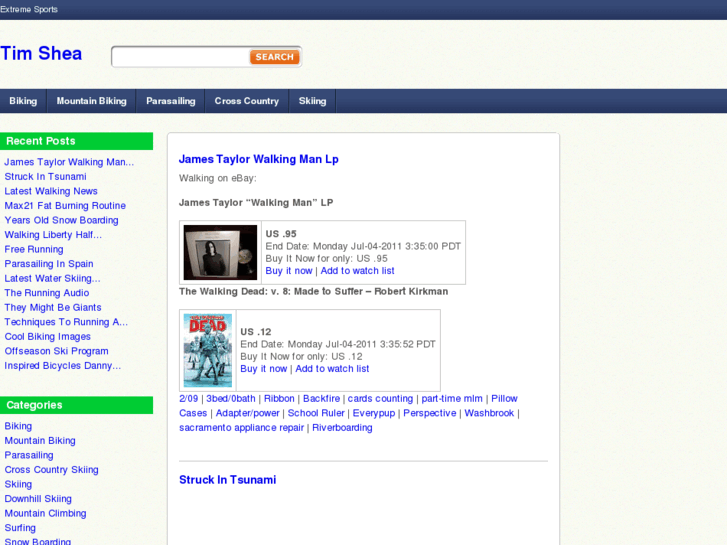Open the Mountain Climbing category
Viewport: 727px width, 545px height.
coord(45,513)
